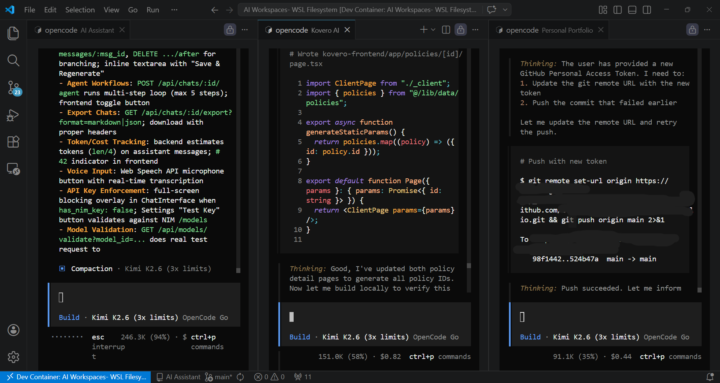Synchronize changes icon in status bar
The width and height of the screenshot is (720, 383).
pyautogui.click(x=241, y=377)
